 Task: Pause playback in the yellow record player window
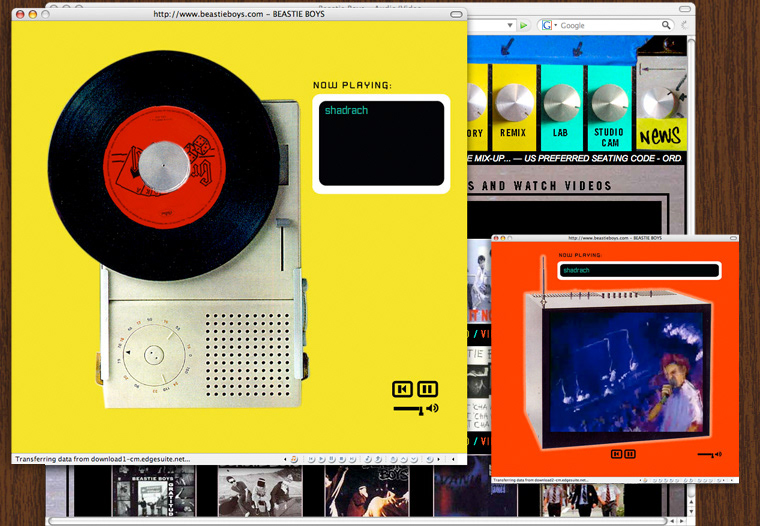coord(428,389)
